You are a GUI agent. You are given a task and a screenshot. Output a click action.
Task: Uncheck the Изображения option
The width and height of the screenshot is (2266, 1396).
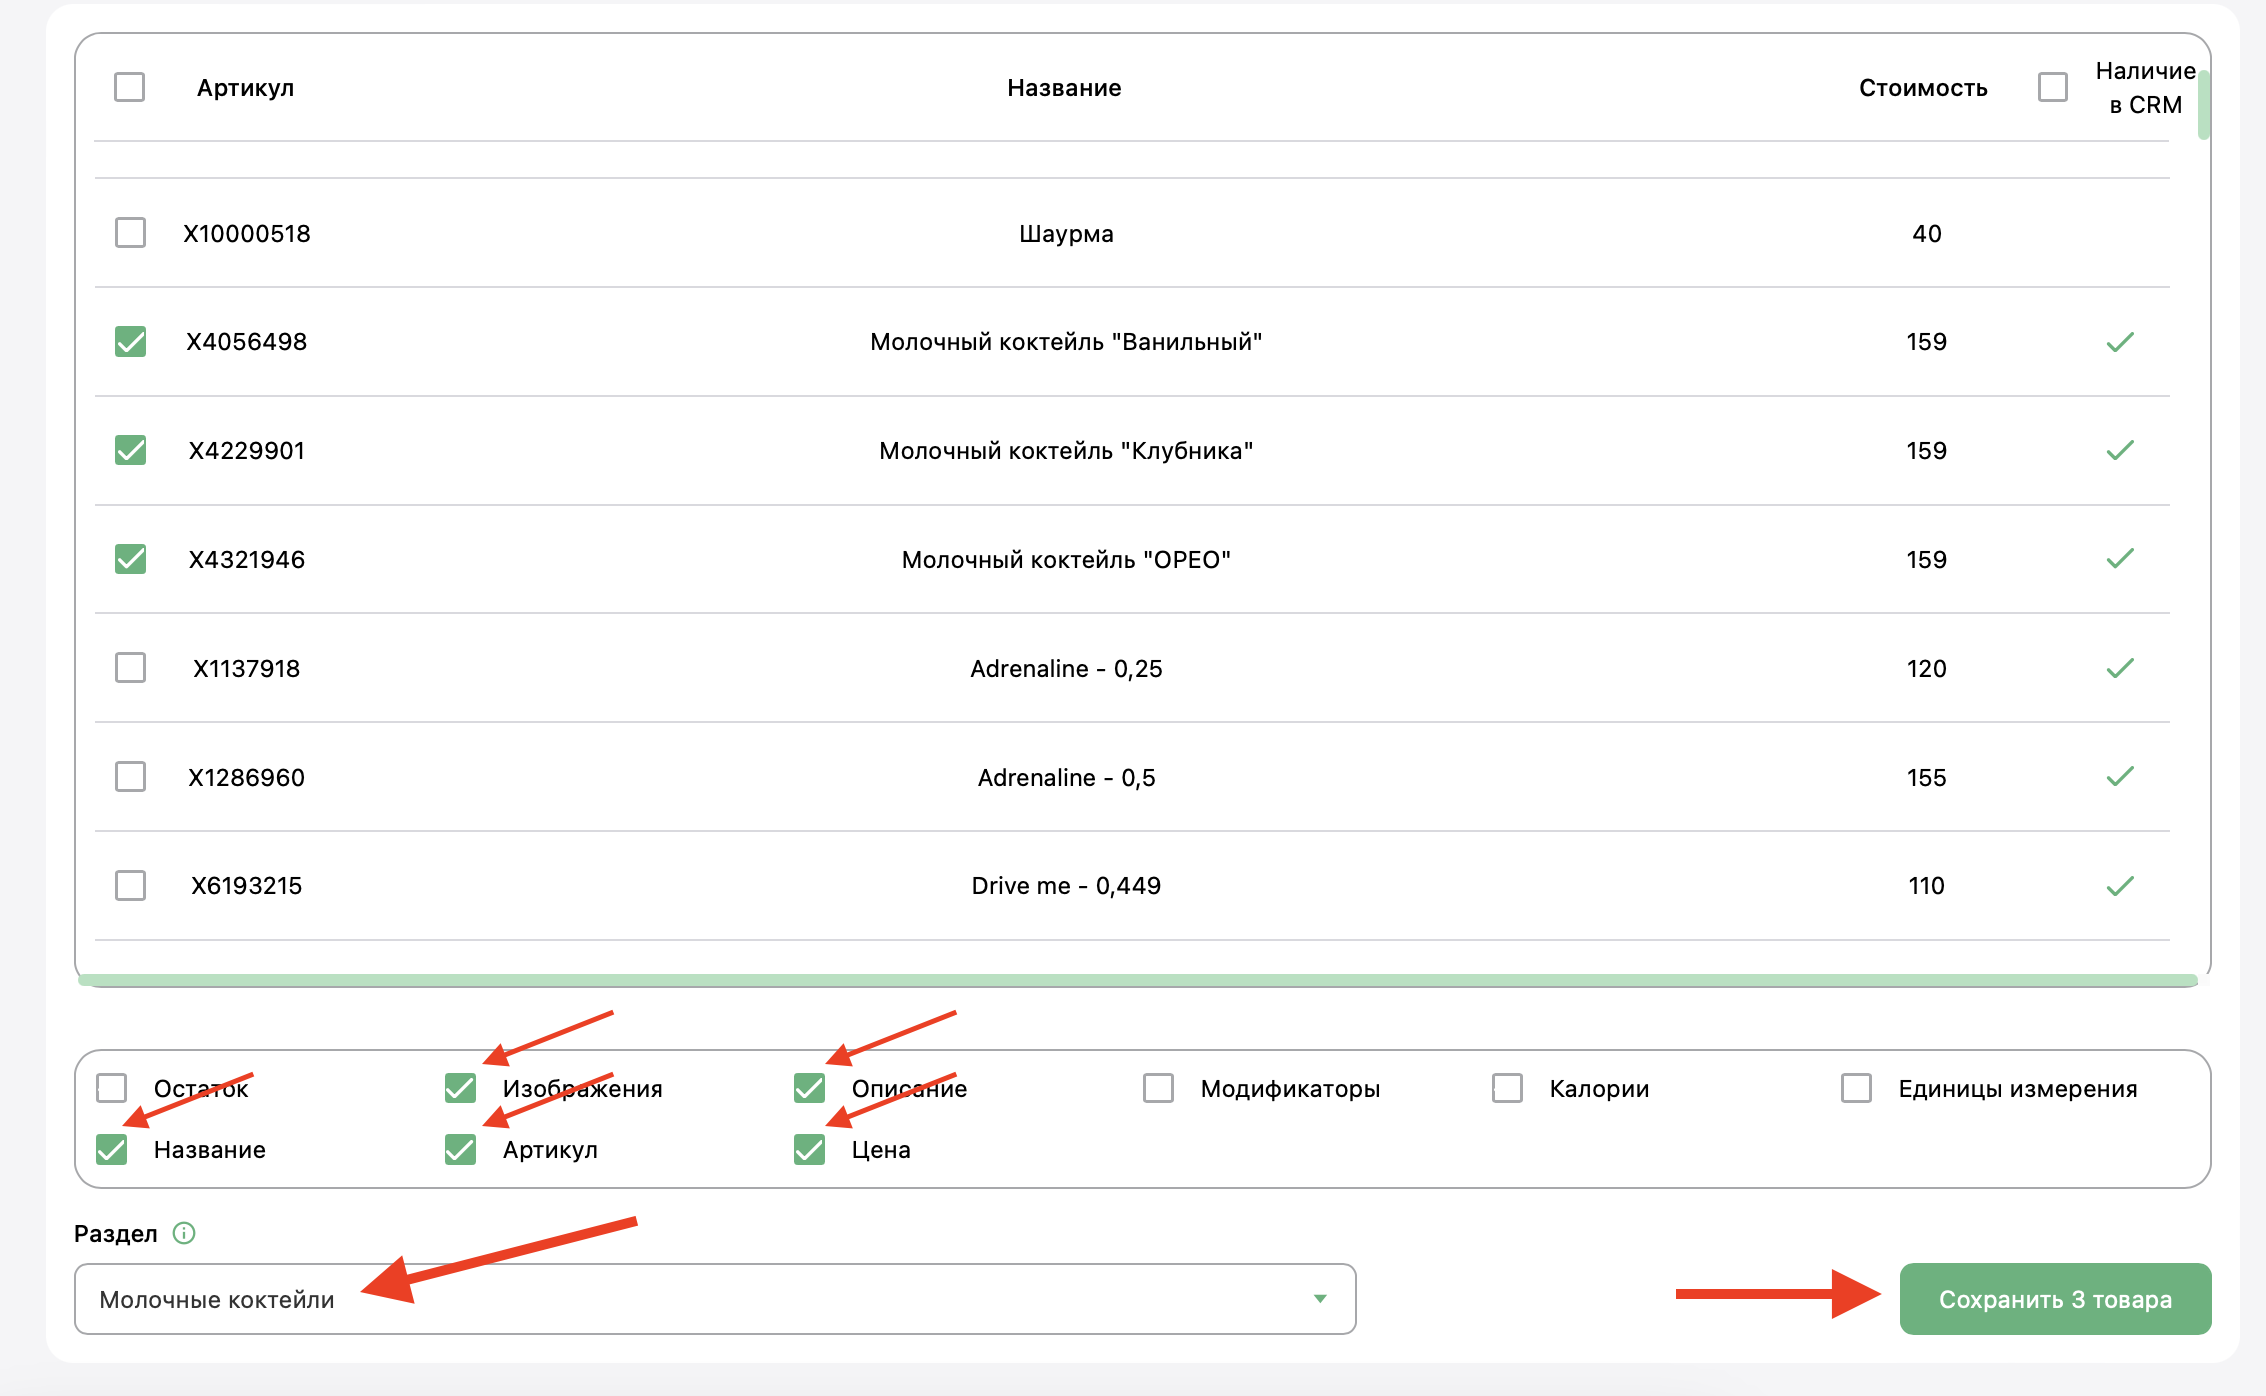pos(460,1088)
